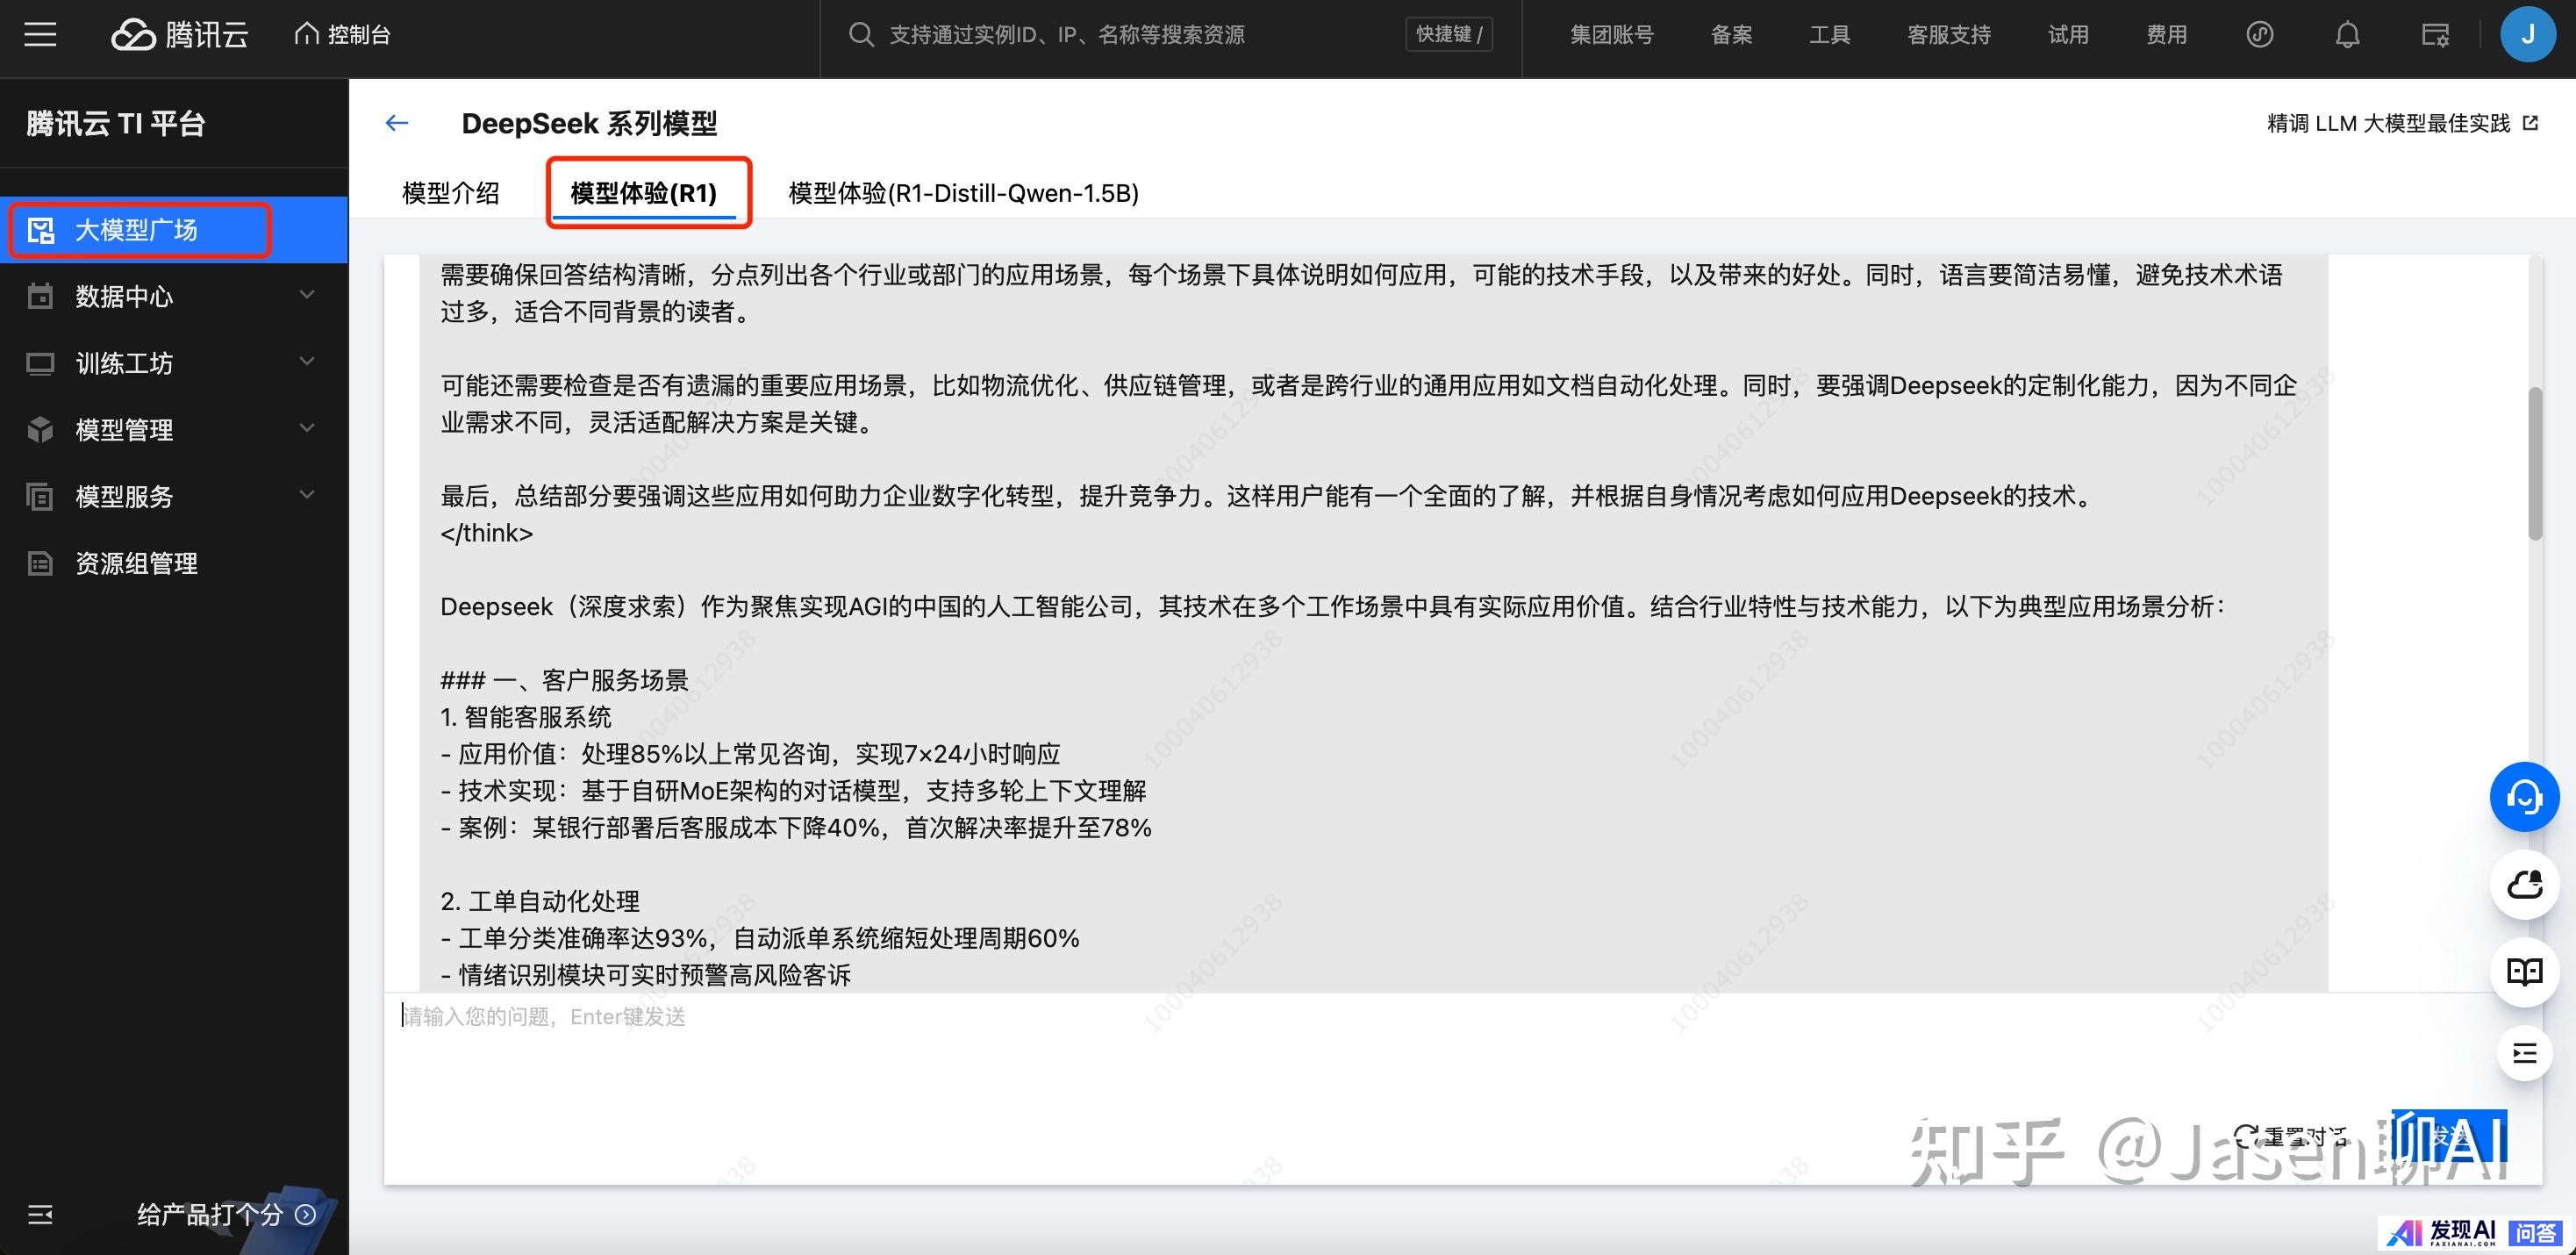The image size is (2576, 1255).
Task: Expand 模型管理 chevron
Action: (308, 428)
